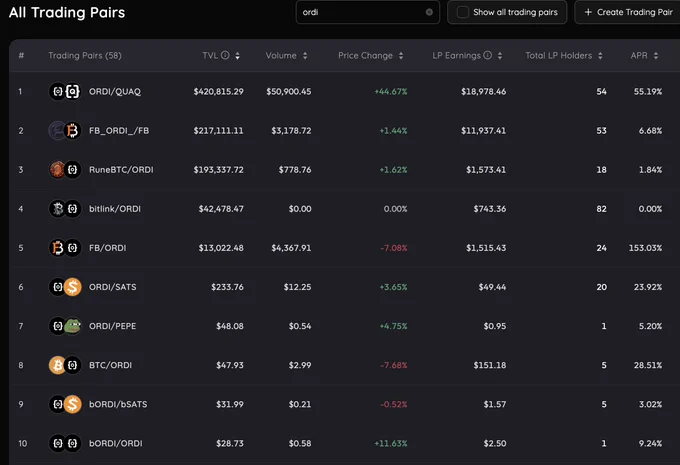Open the ORDI/QUAQ trading pair
The width and height of the screenshot is (680, 465).
tap(115, 92)
